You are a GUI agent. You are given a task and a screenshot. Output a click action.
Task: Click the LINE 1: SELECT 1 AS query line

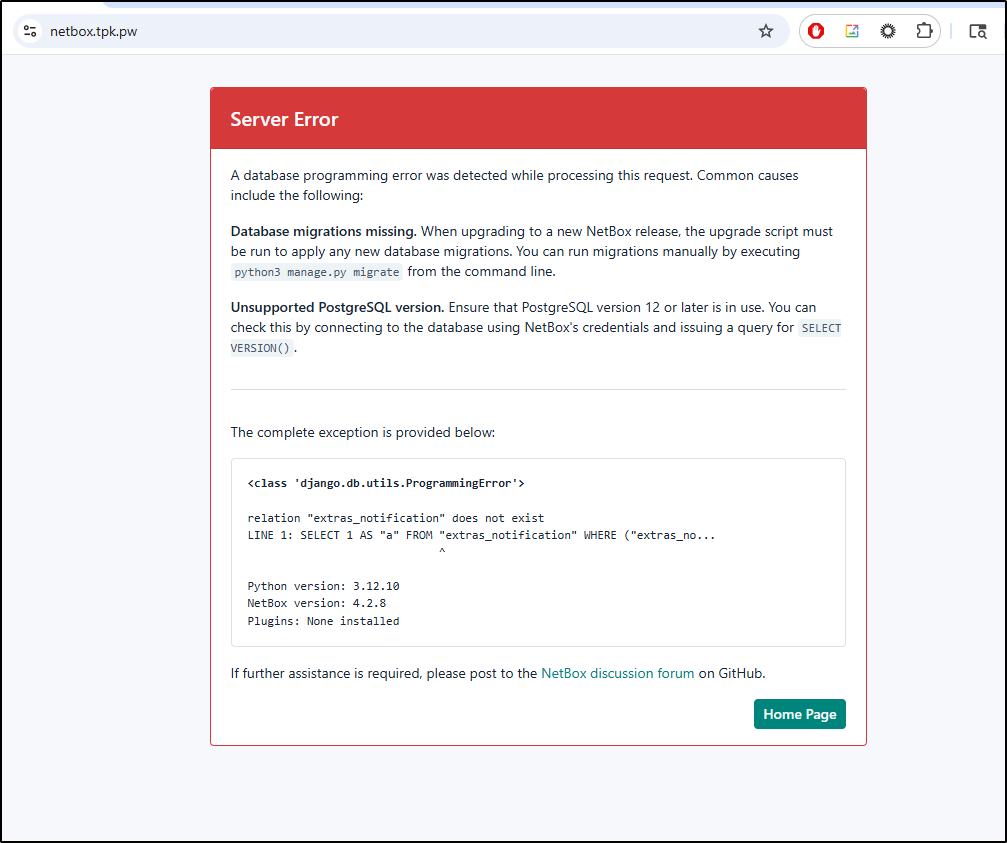click(x=481, y=535)
